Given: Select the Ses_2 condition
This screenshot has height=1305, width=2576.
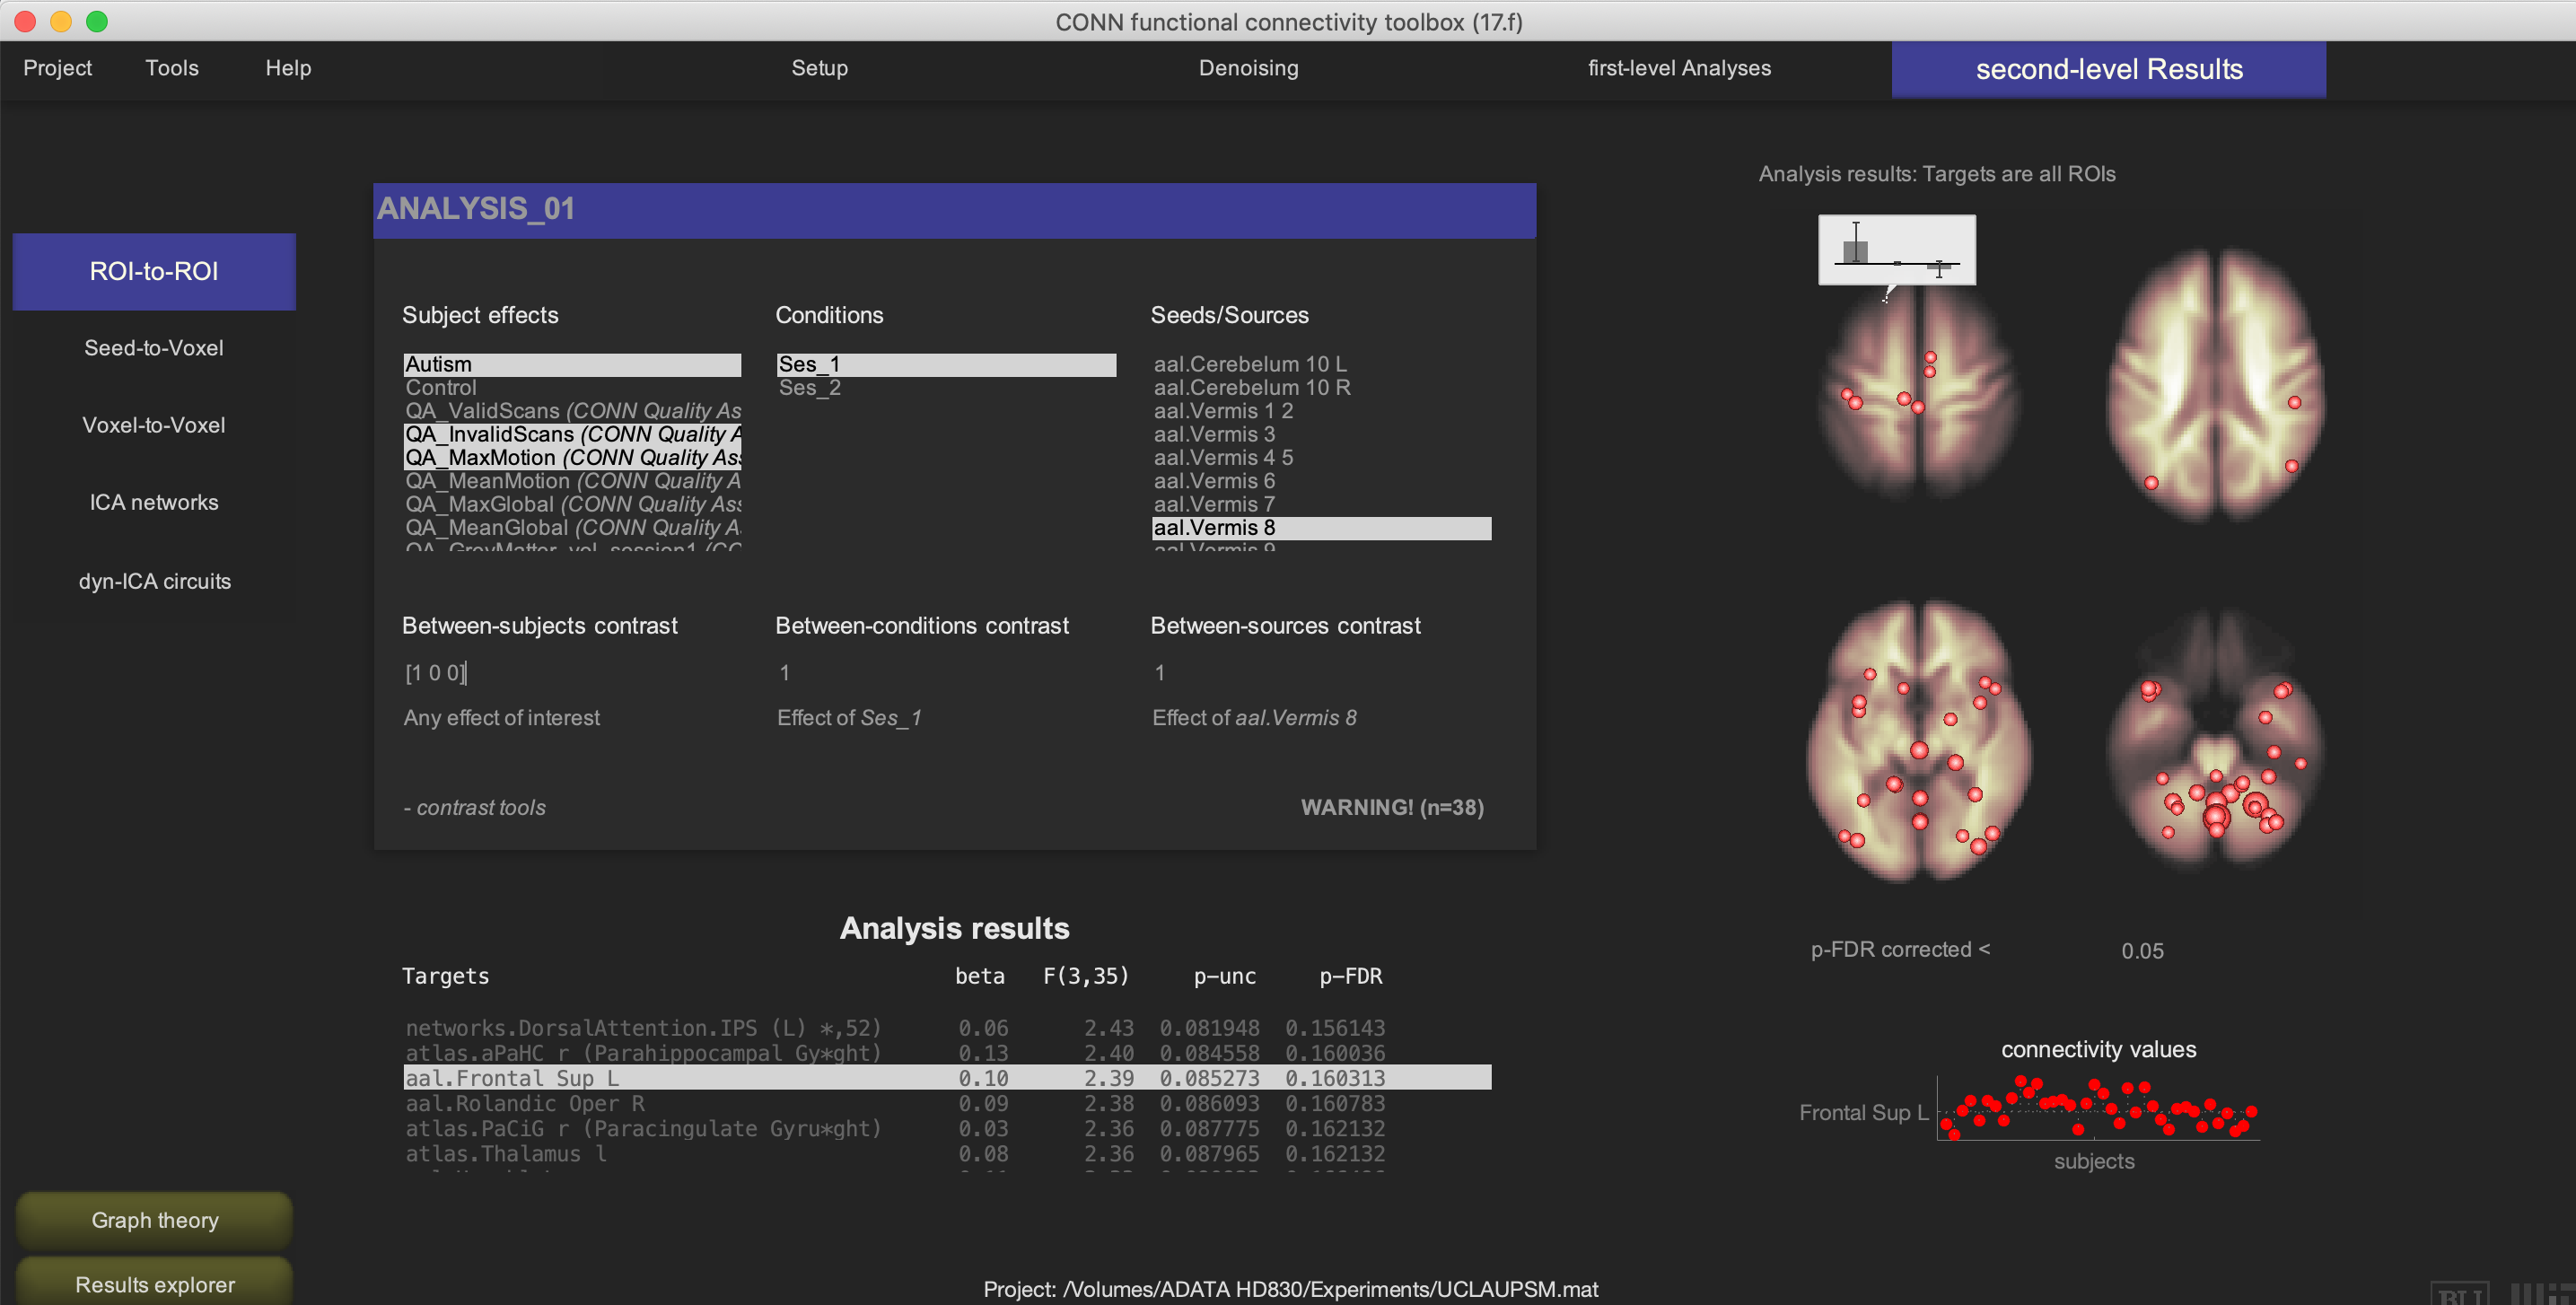Looking at the screenshot, I should 810,388.
